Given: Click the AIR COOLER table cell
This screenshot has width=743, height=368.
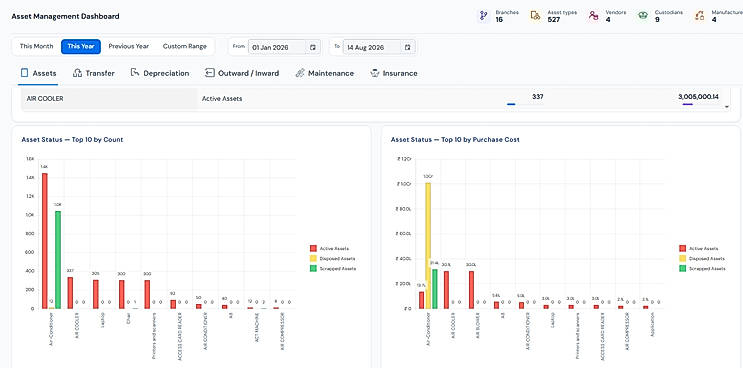Looking at the screenshot, I should tap(109, 99).
